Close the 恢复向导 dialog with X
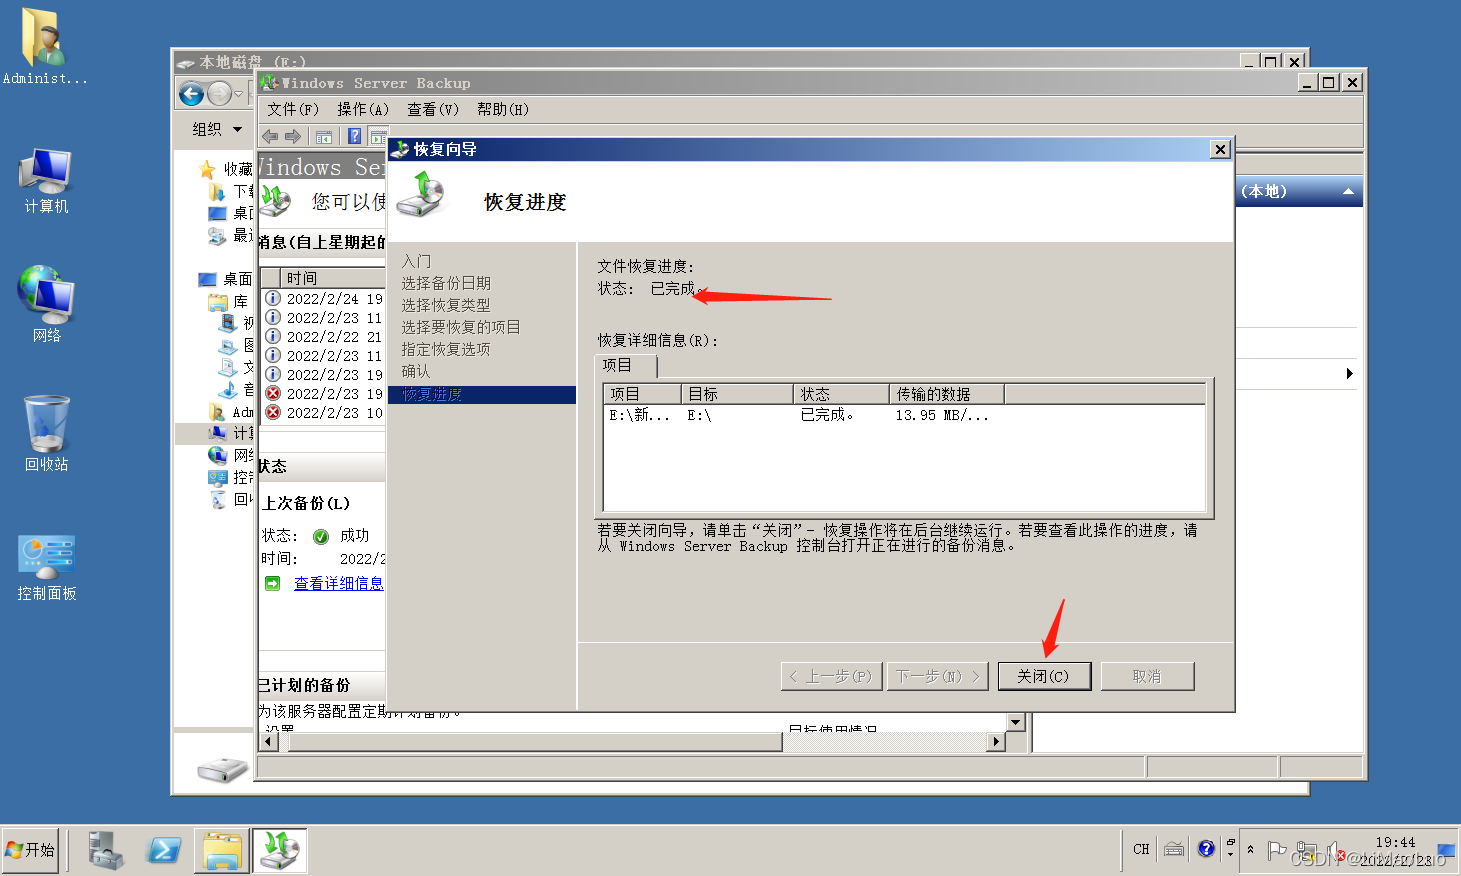 point(1220,149)
